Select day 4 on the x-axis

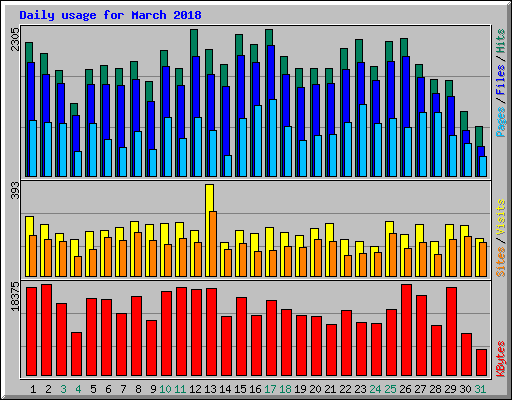click(78, 389)
